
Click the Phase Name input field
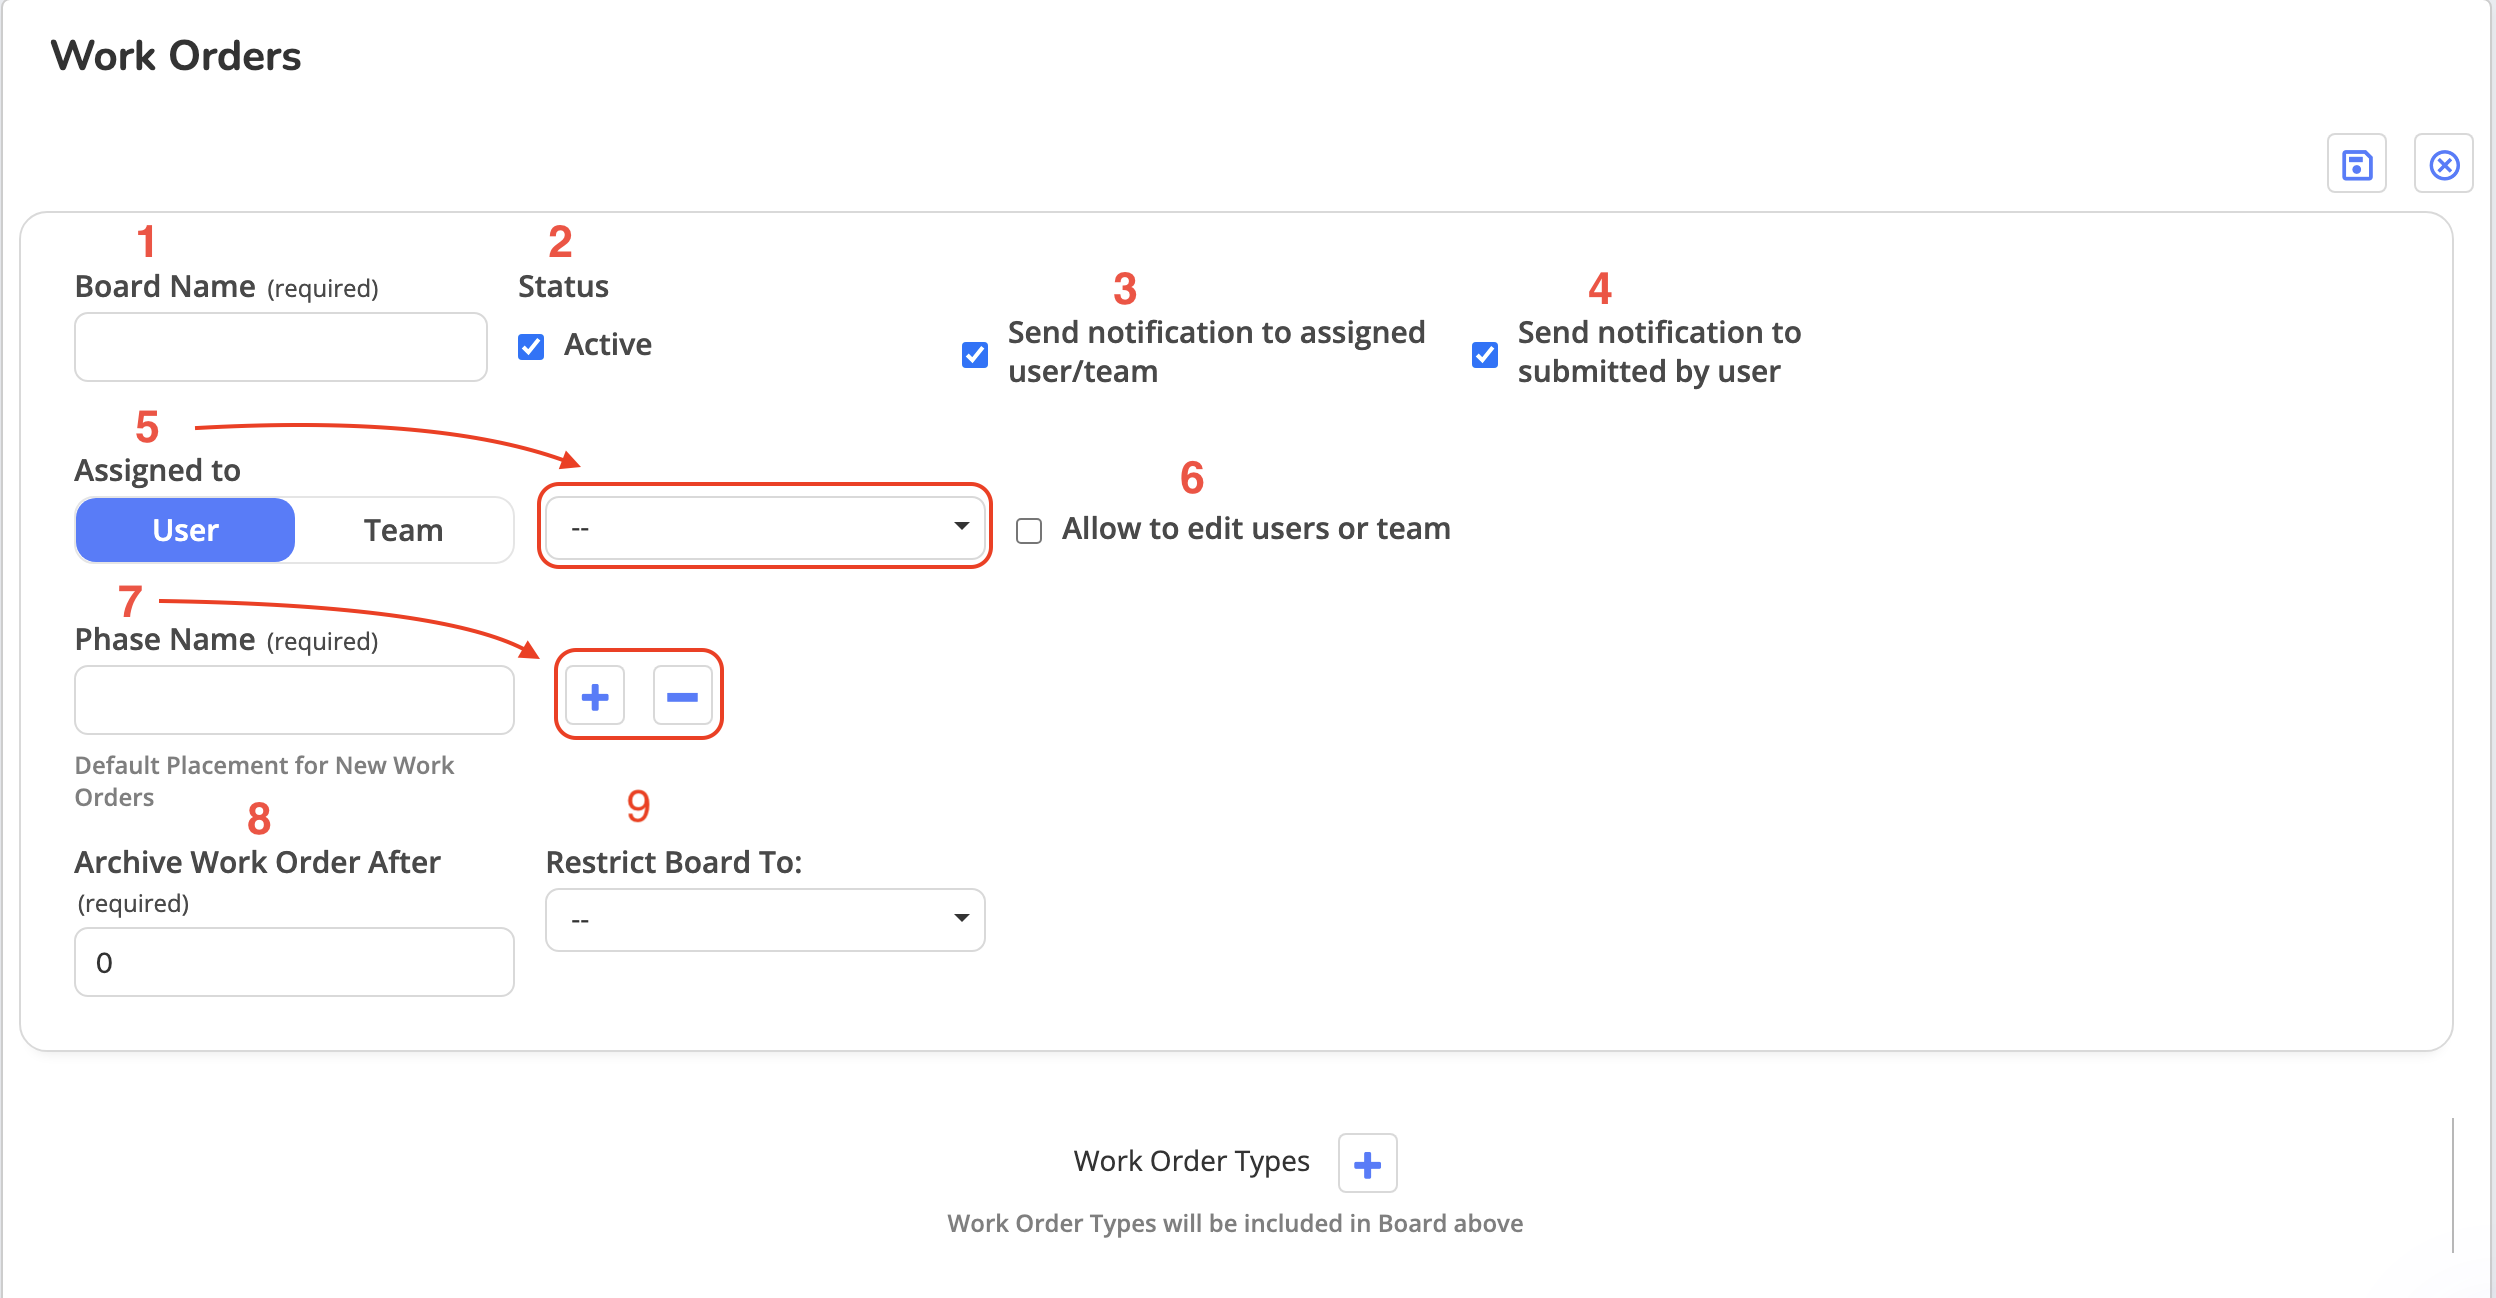click(x=294, y=700)
